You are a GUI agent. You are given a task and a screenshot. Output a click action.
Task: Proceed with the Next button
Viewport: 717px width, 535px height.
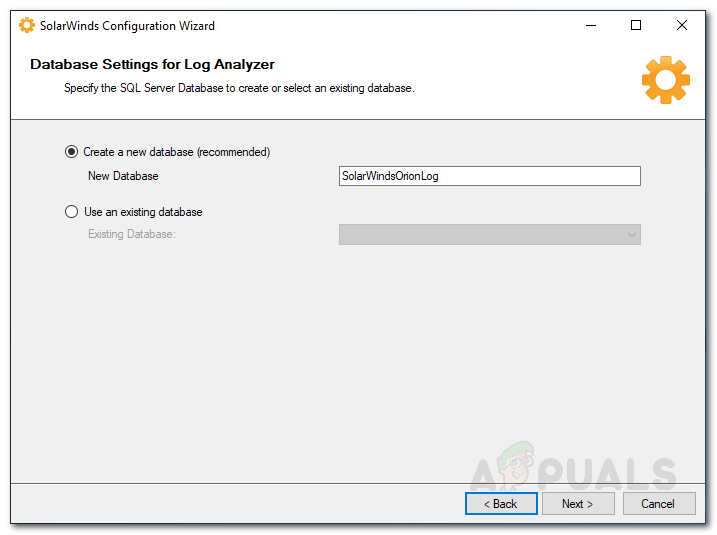click(x=577, y=504)
